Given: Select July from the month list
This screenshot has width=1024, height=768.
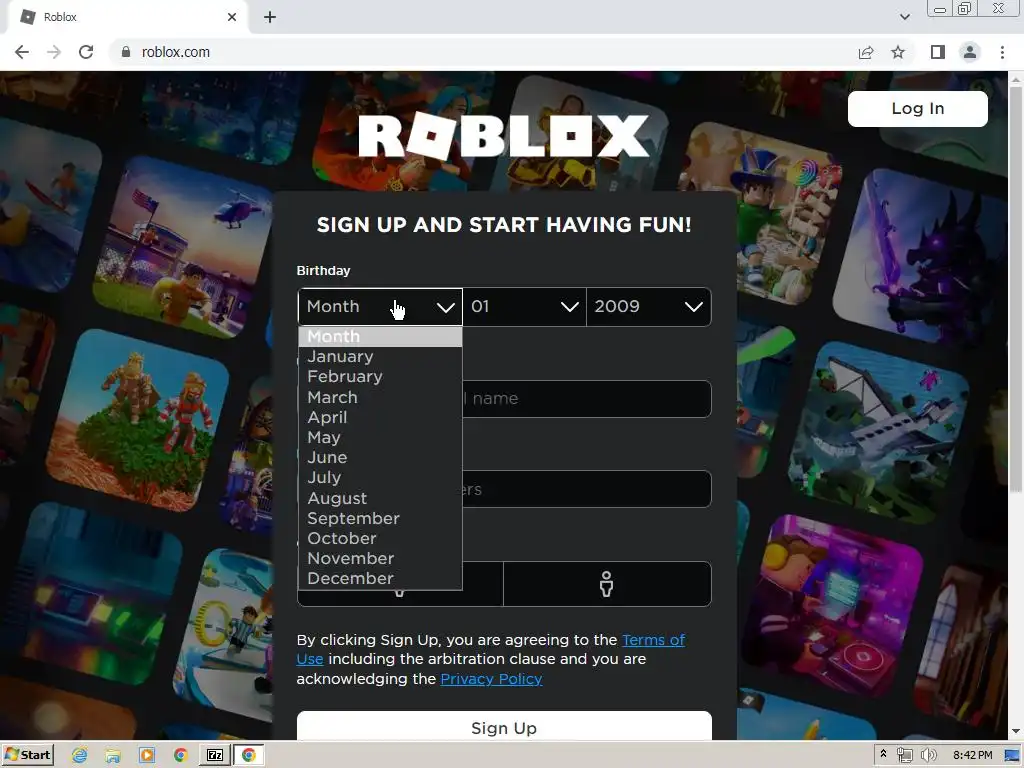Looking at the screenshot, I should 380,478.
